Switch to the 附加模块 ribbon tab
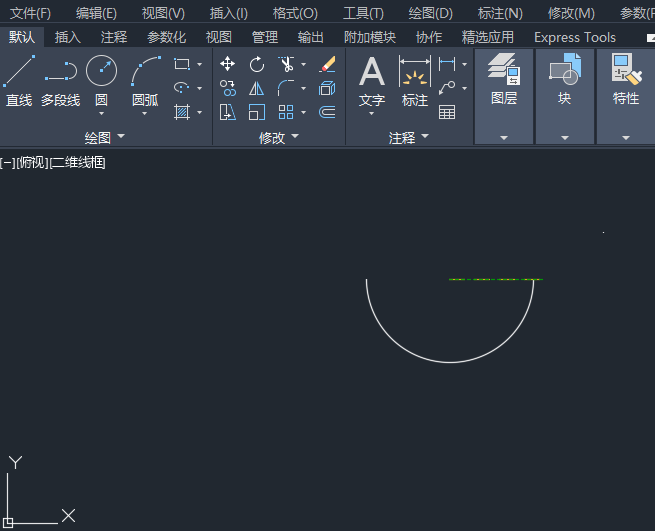The image size is (655, 531). pos(370,37)
